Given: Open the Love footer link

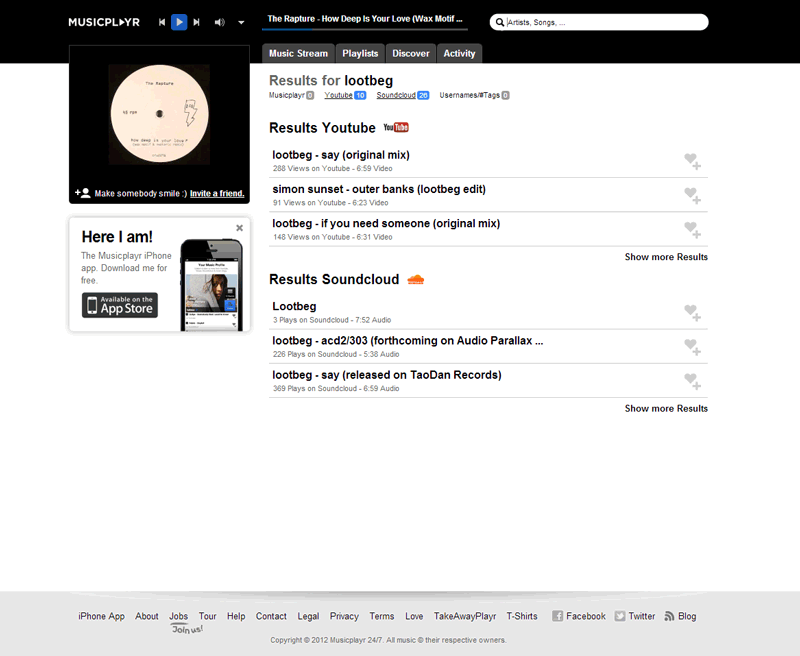Looking at the screenshot, I should pos(414,616).
